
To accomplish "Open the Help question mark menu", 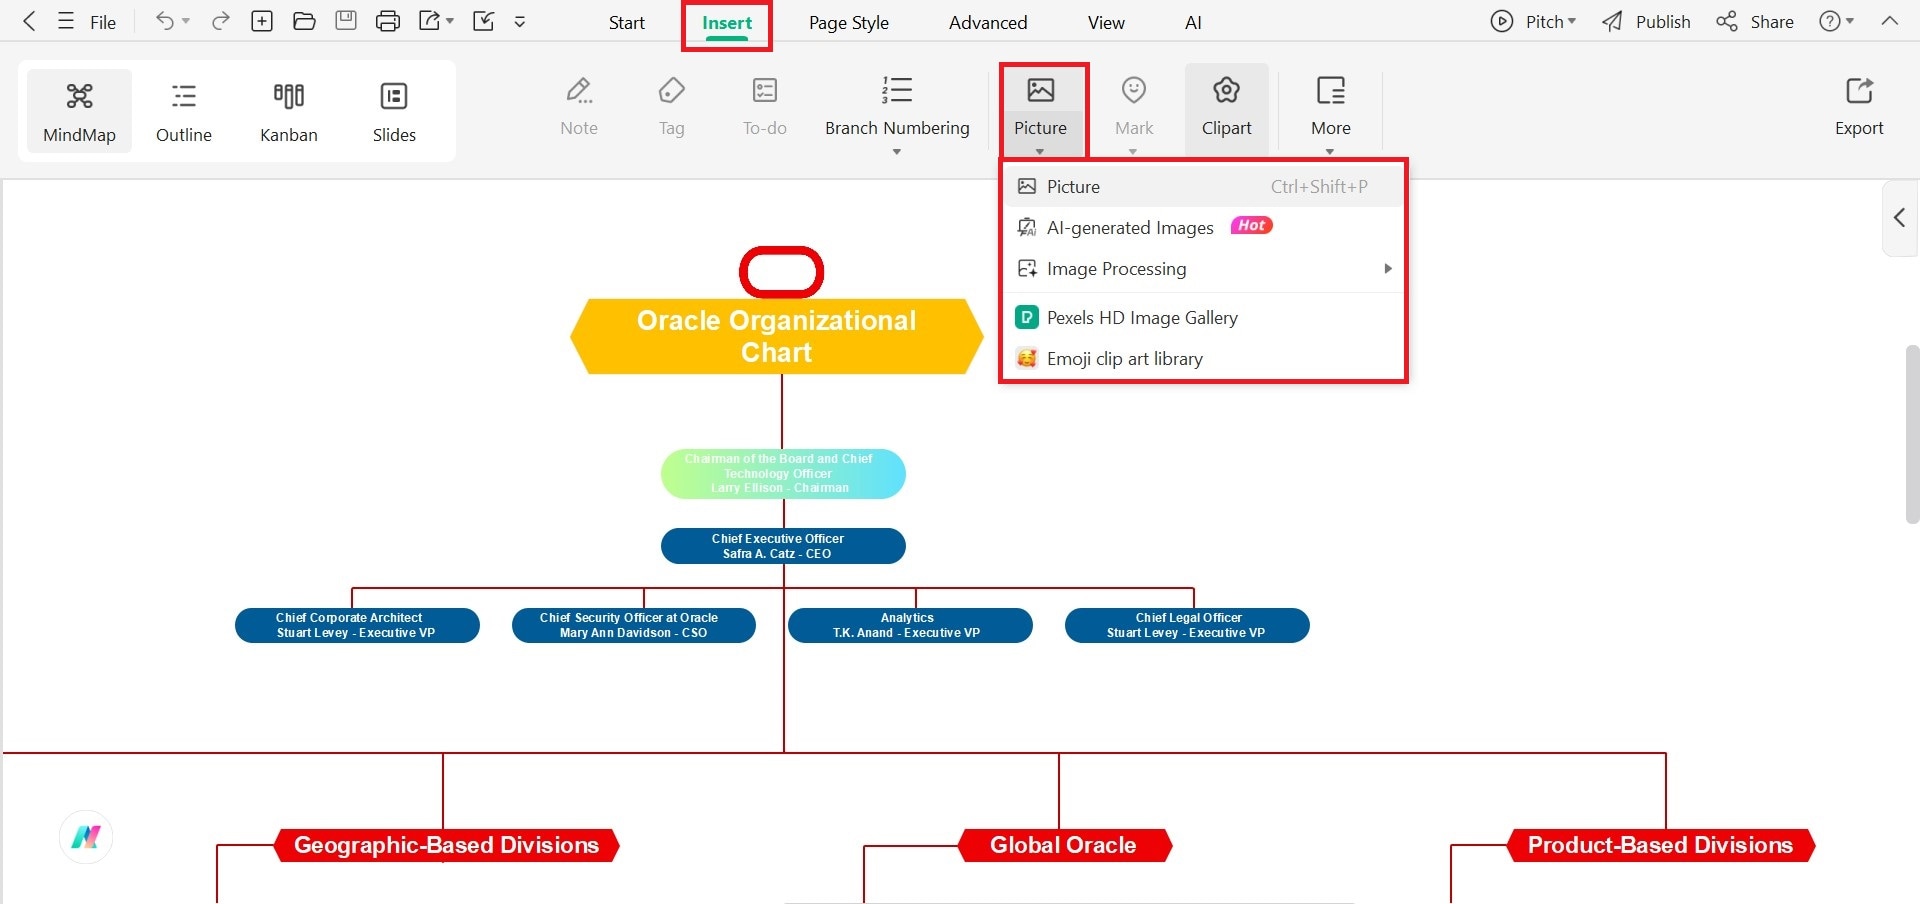I will (1836, 21).
